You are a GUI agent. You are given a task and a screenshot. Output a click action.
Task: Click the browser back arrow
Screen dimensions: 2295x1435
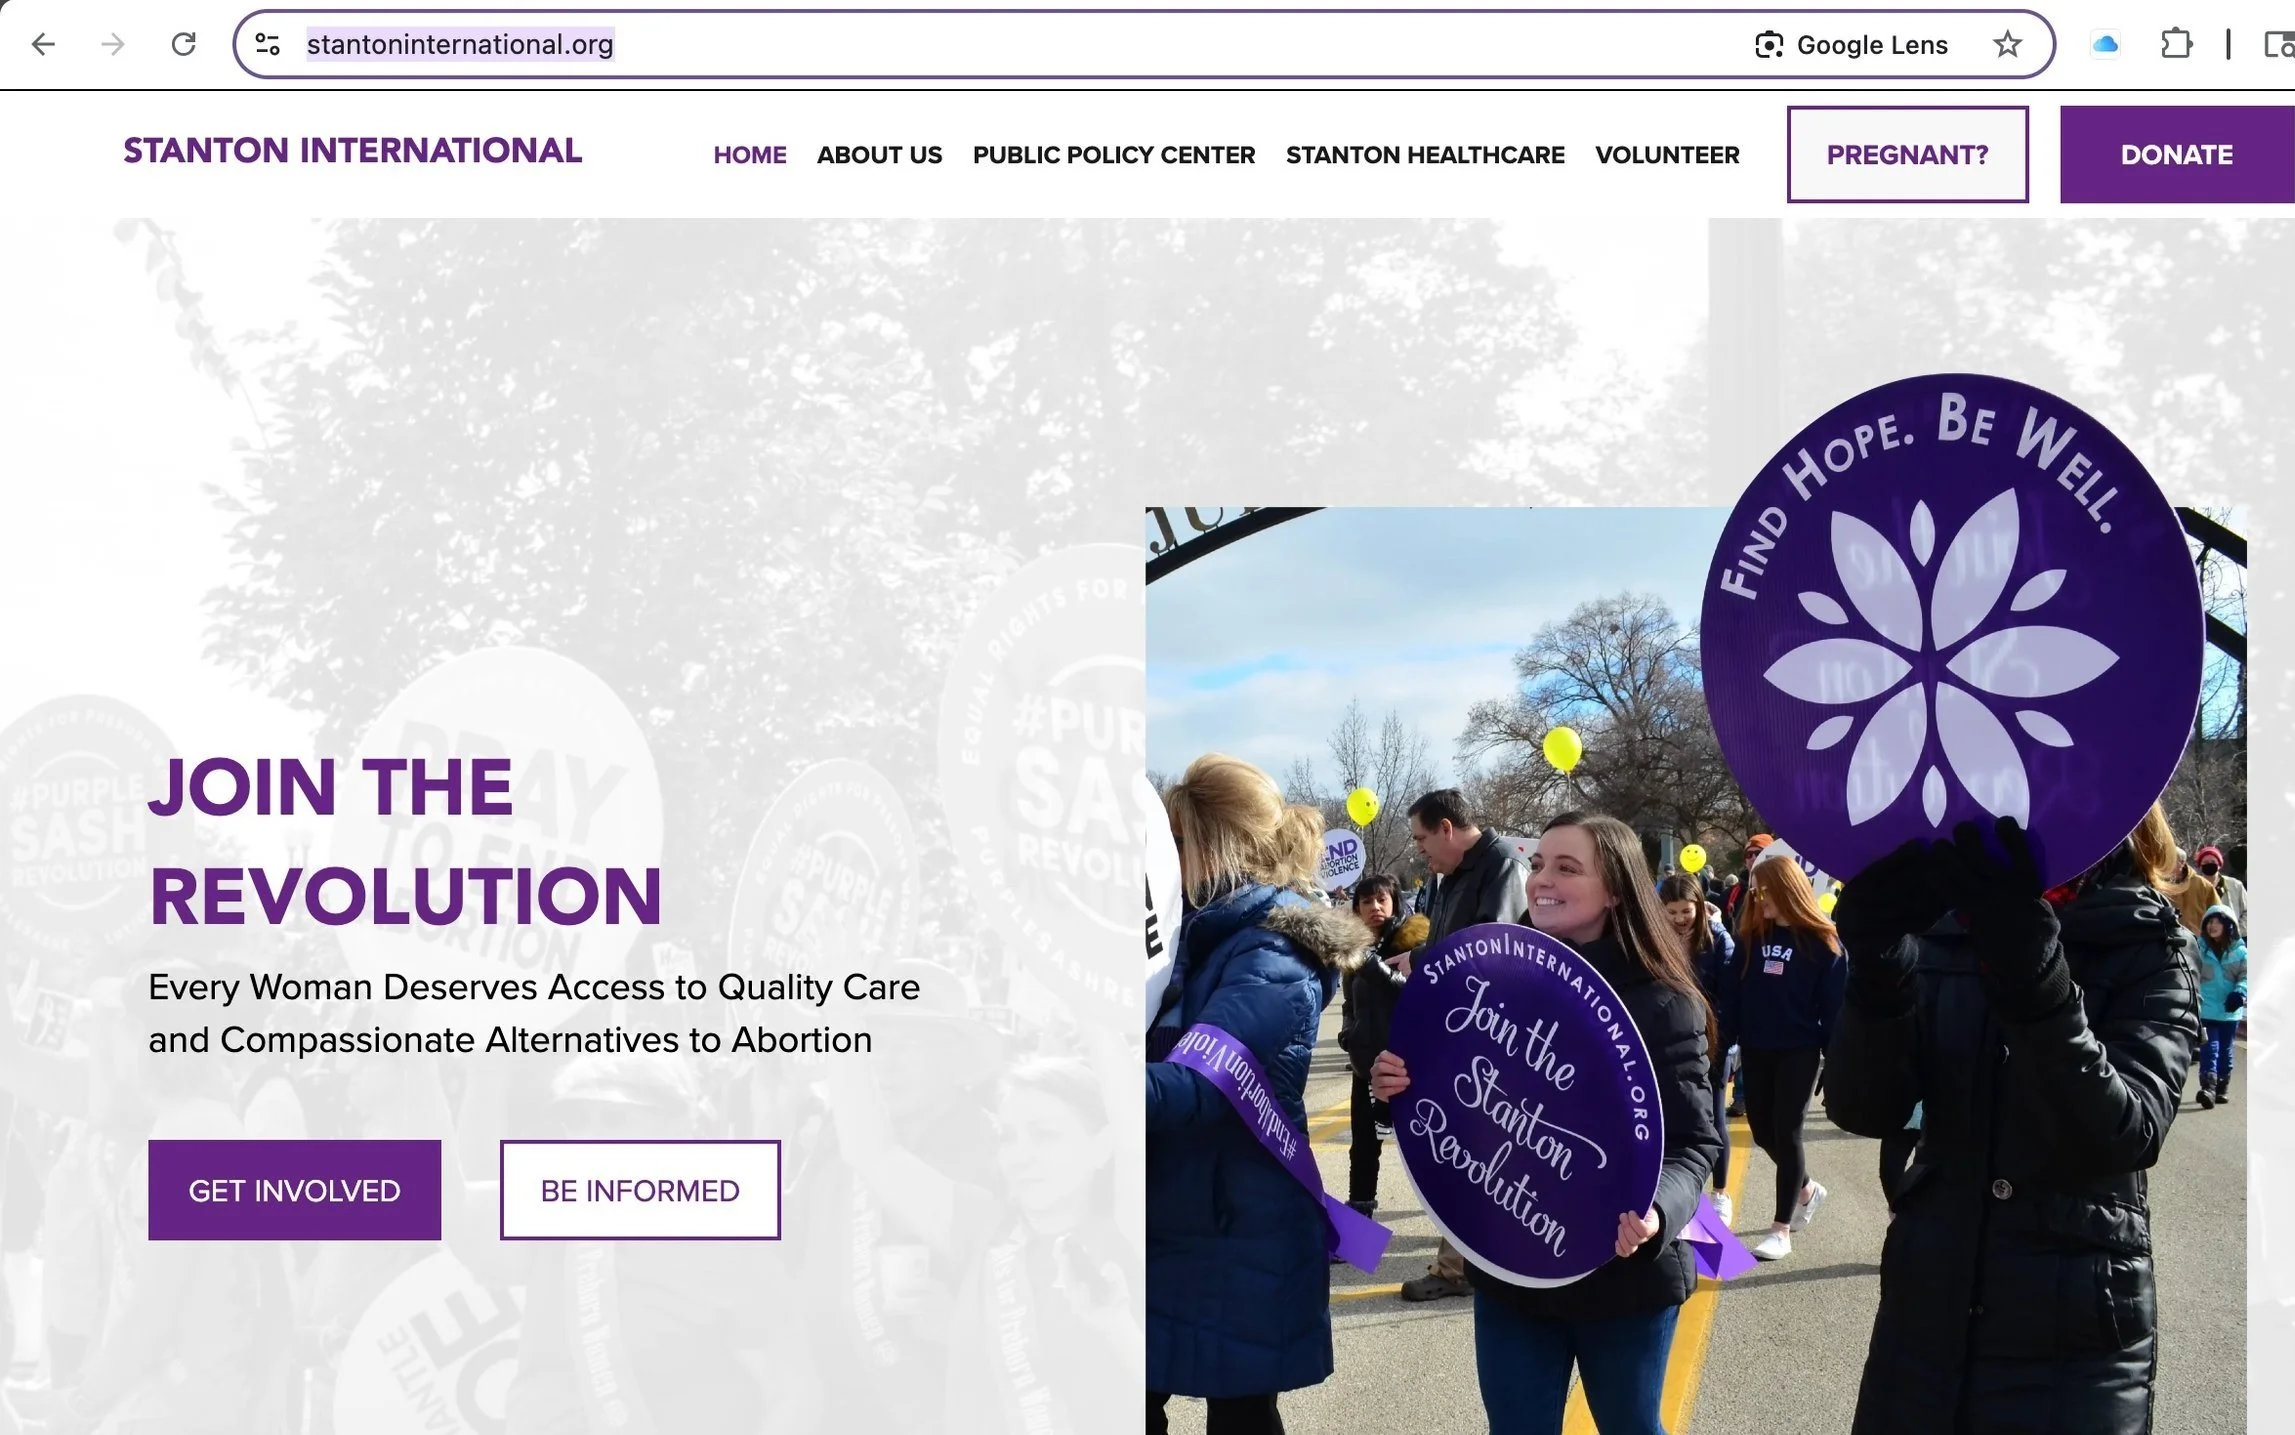pos(43,44)
